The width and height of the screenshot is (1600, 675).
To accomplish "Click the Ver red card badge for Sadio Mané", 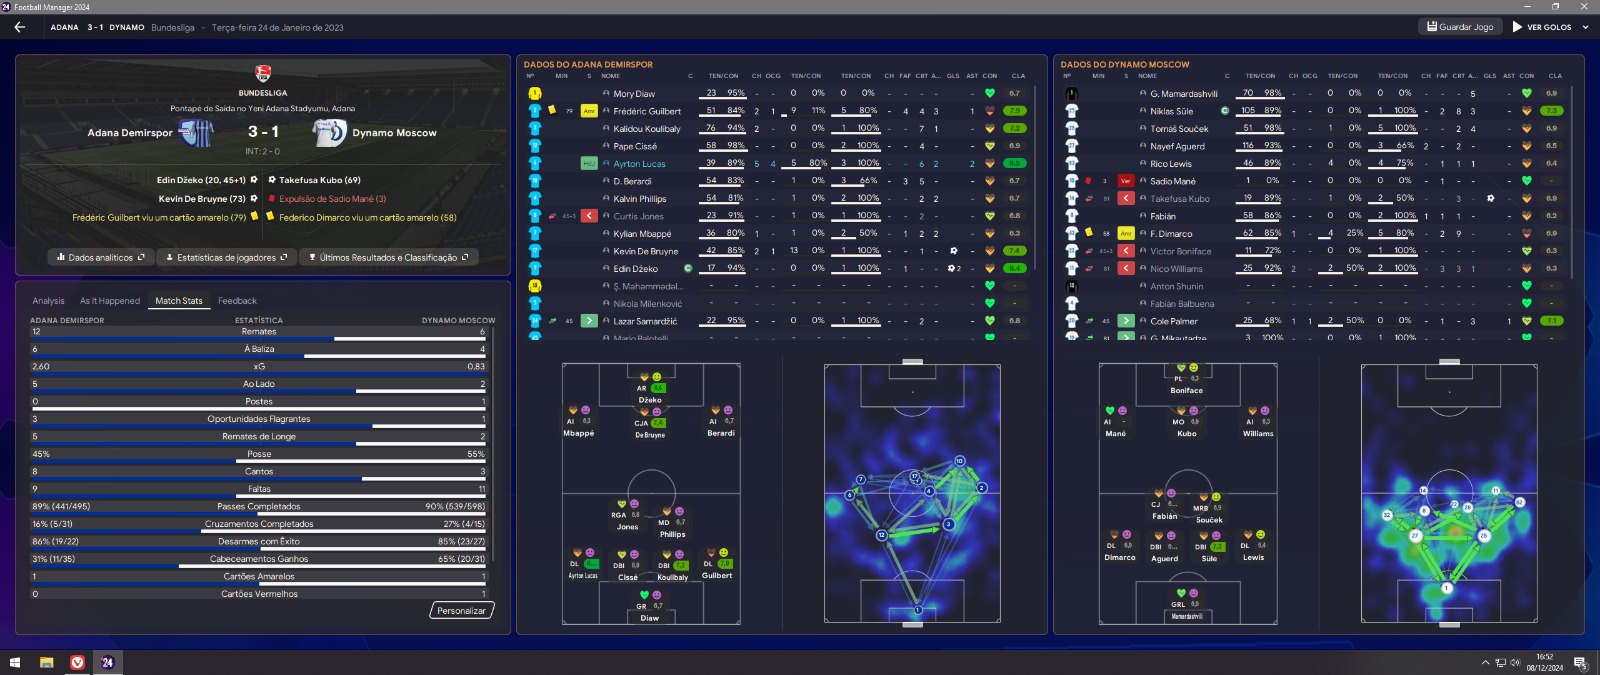I will pyautogui.click(x=1126, y=181).
